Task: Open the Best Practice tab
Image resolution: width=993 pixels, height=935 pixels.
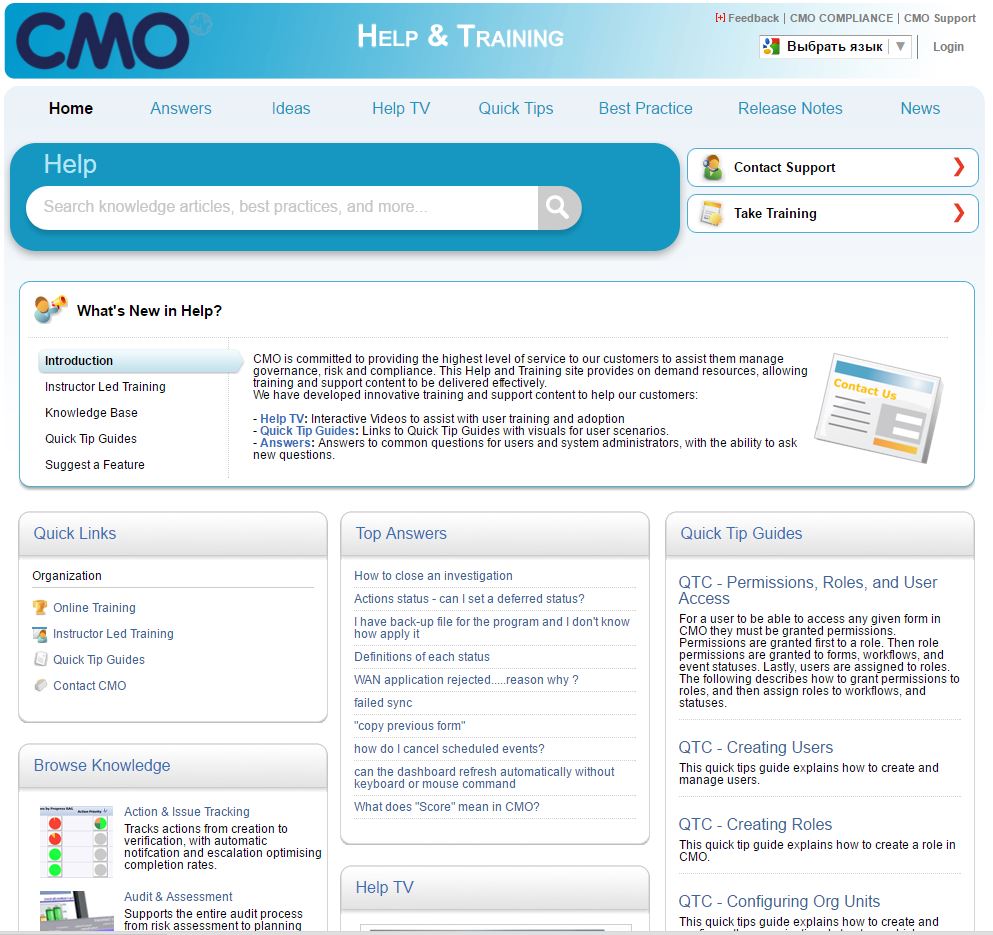Action: [x=646, y=108]
